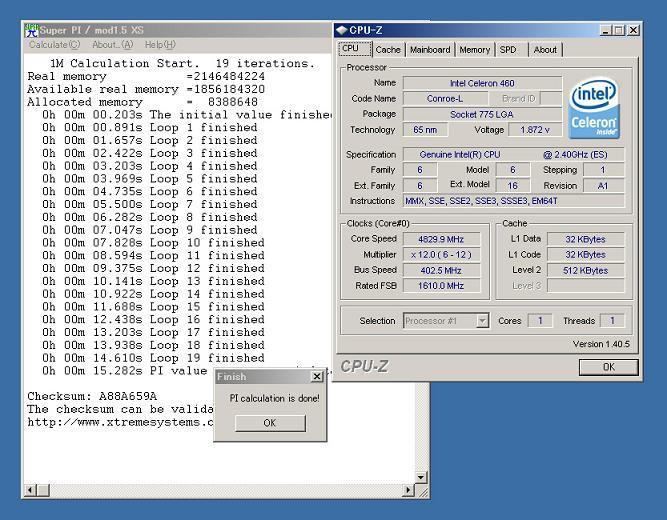
Task: Click the CPU-Z OK button
Action: click(608, 367)
